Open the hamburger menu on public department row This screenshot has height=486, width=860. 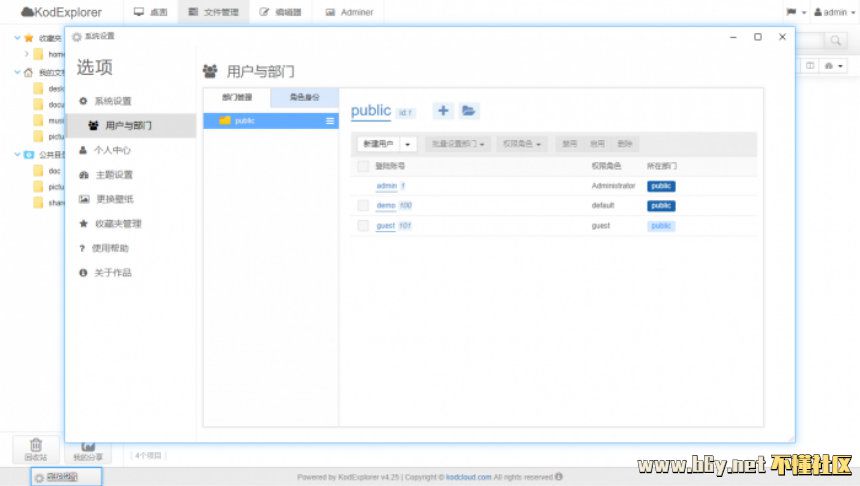tap(330, 121)
